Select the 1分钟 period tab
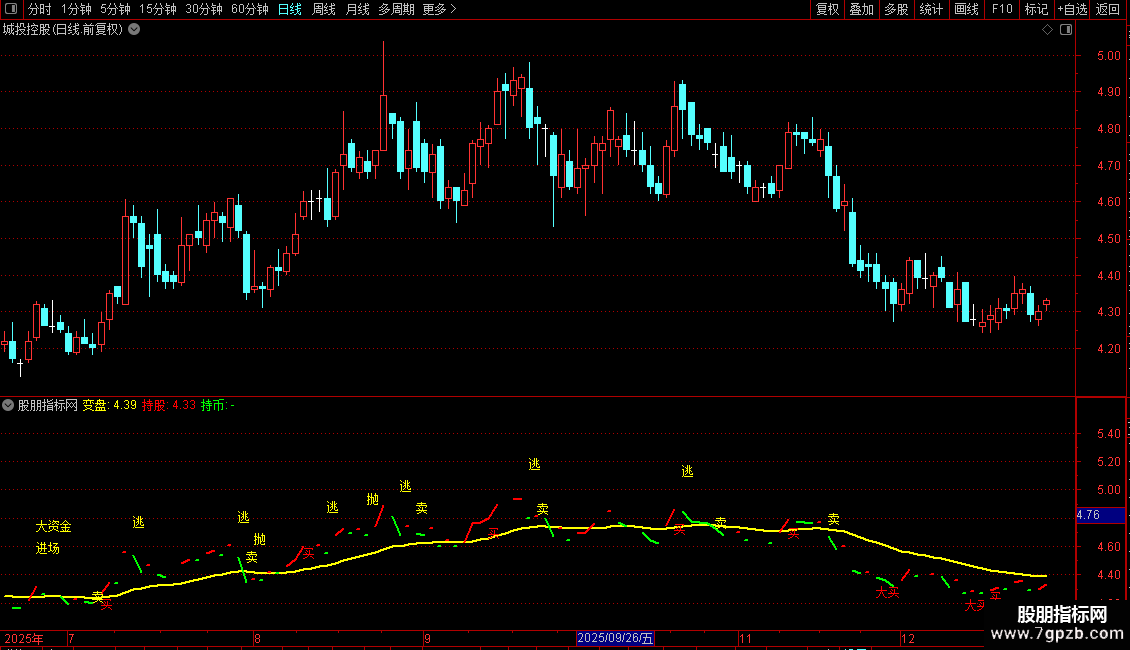Image resolution: width=1130 pixels, height=650 pixels. pyautogui.click(x=76, y=9)
